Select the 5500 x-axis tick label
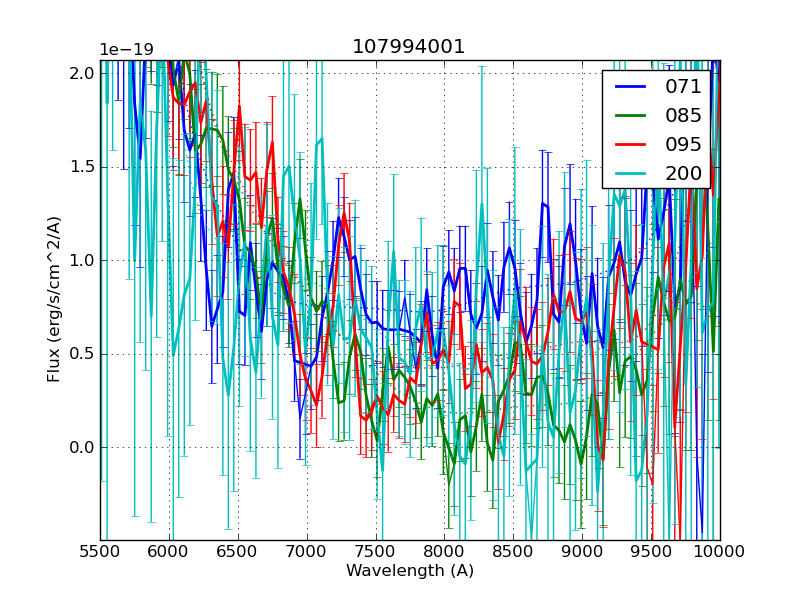800x600 pixels. click(100, 552)
